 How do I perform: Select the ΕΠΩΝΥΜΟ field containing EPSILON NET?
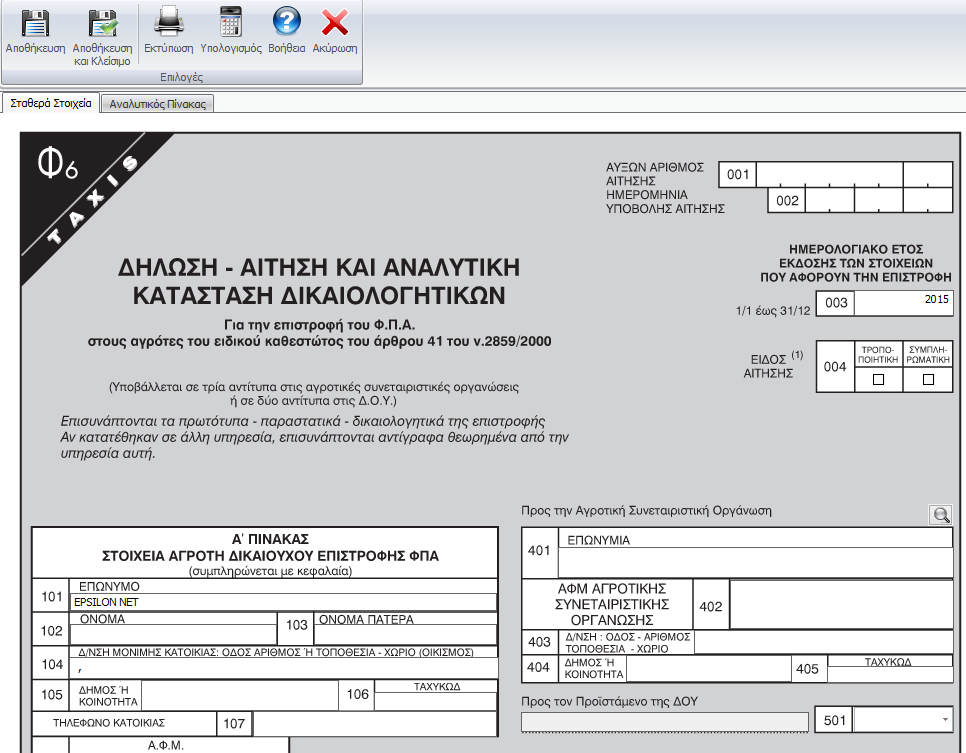click(283, 602)
